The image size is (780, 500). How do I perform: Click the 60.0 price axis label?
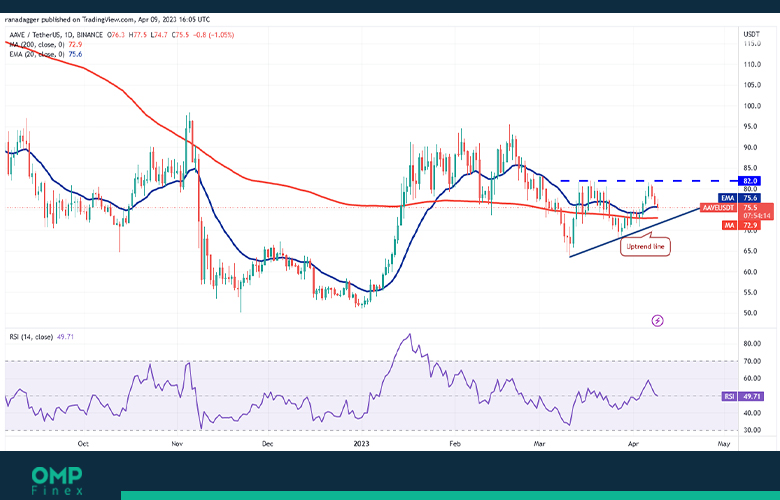point(752,272)
